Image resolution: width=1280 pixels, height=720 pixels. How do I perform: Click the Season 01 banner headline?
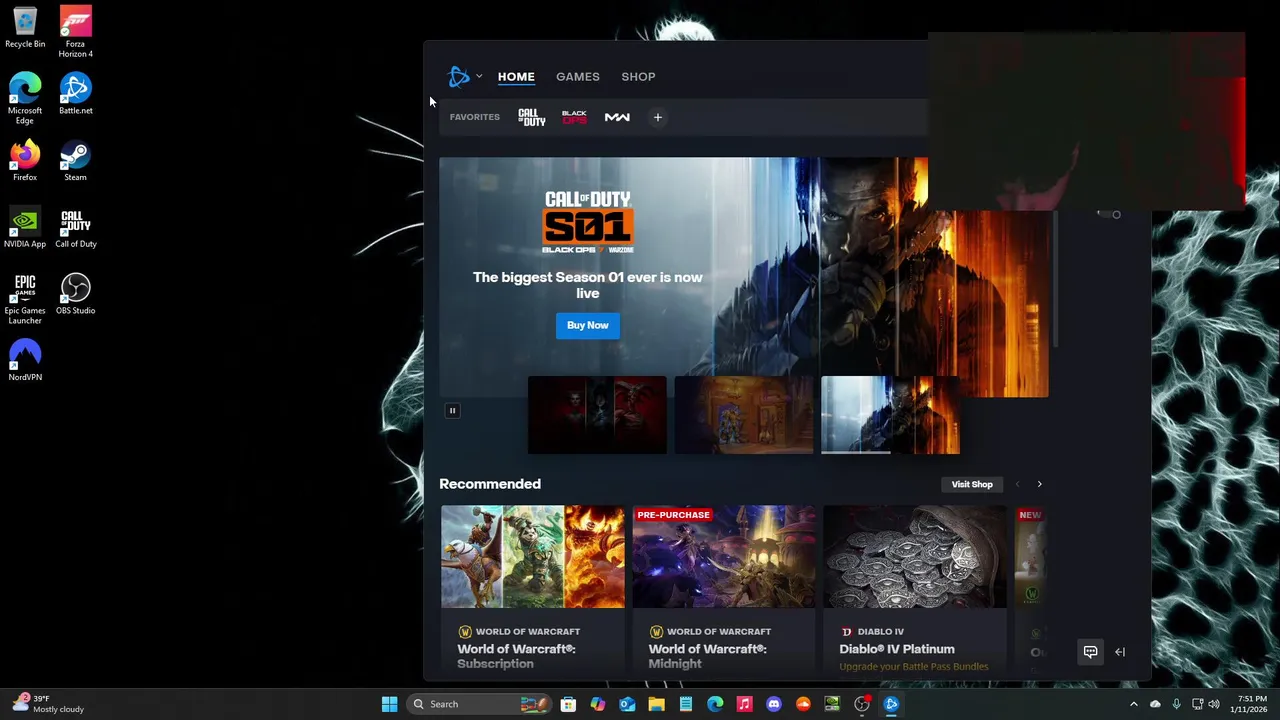[588, 285]
